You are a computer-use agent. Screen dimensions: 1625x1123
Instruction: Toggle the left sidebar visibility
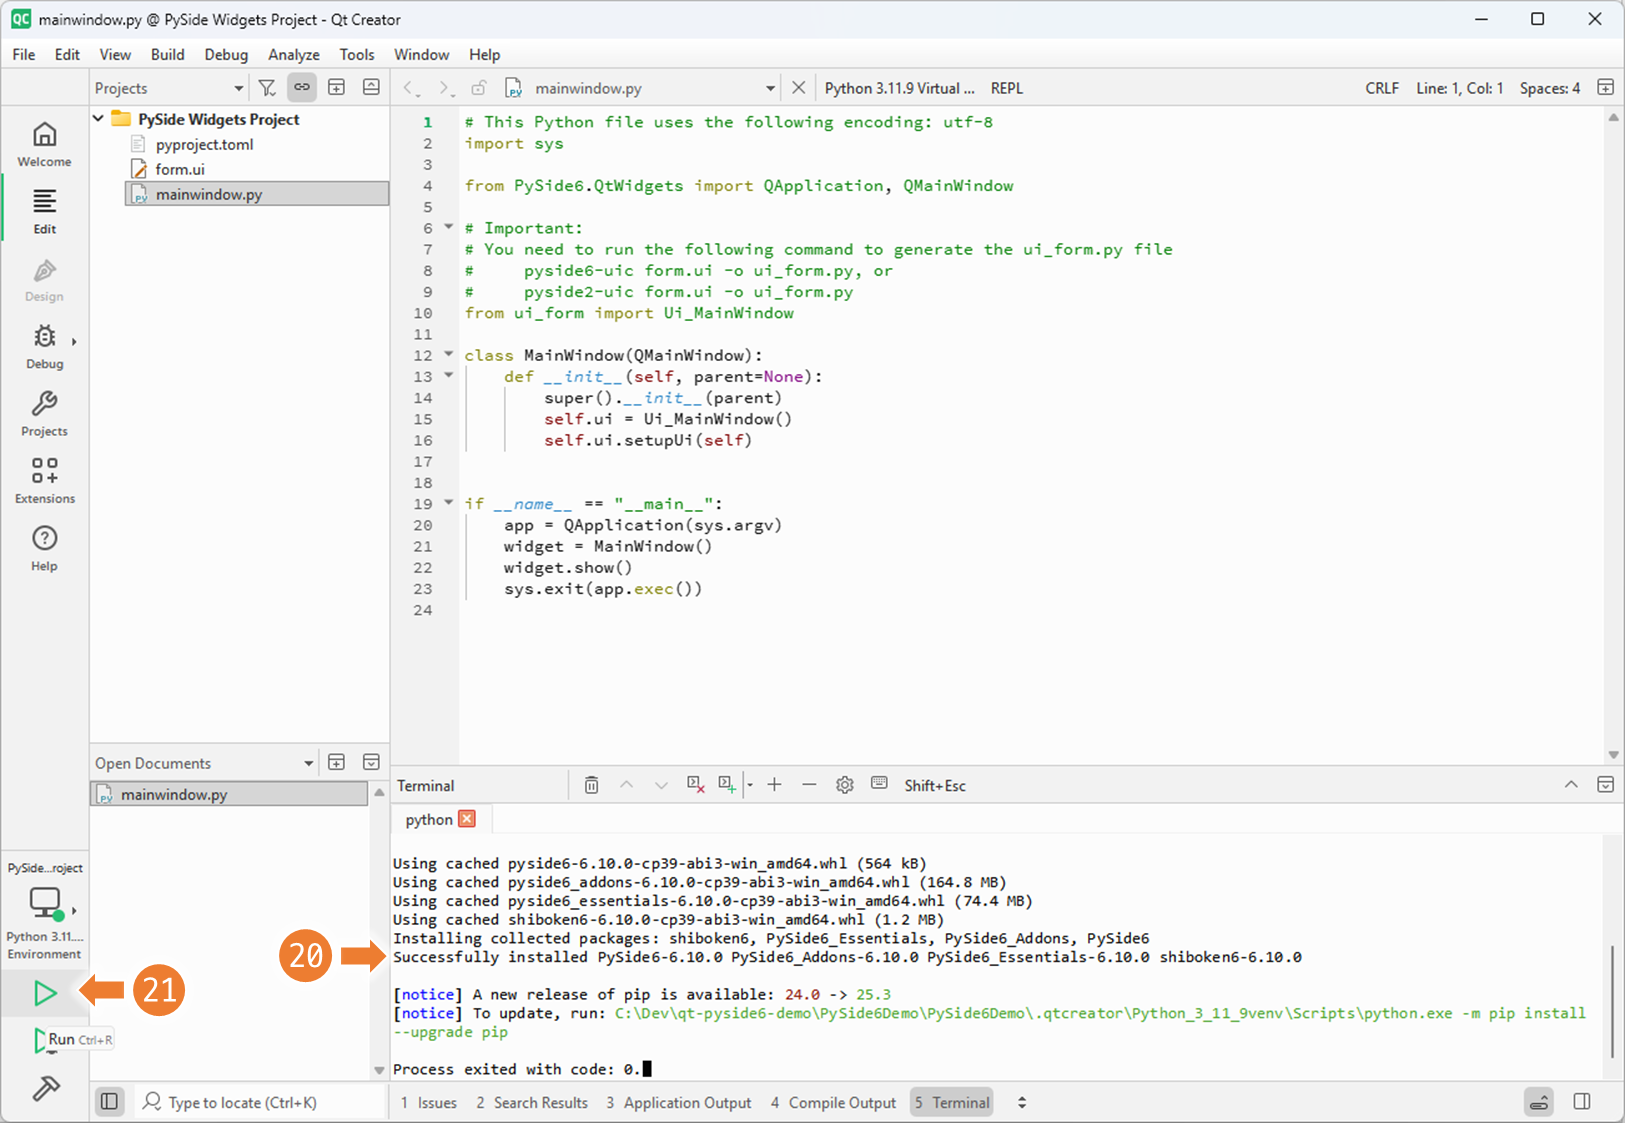[110, 1102]
